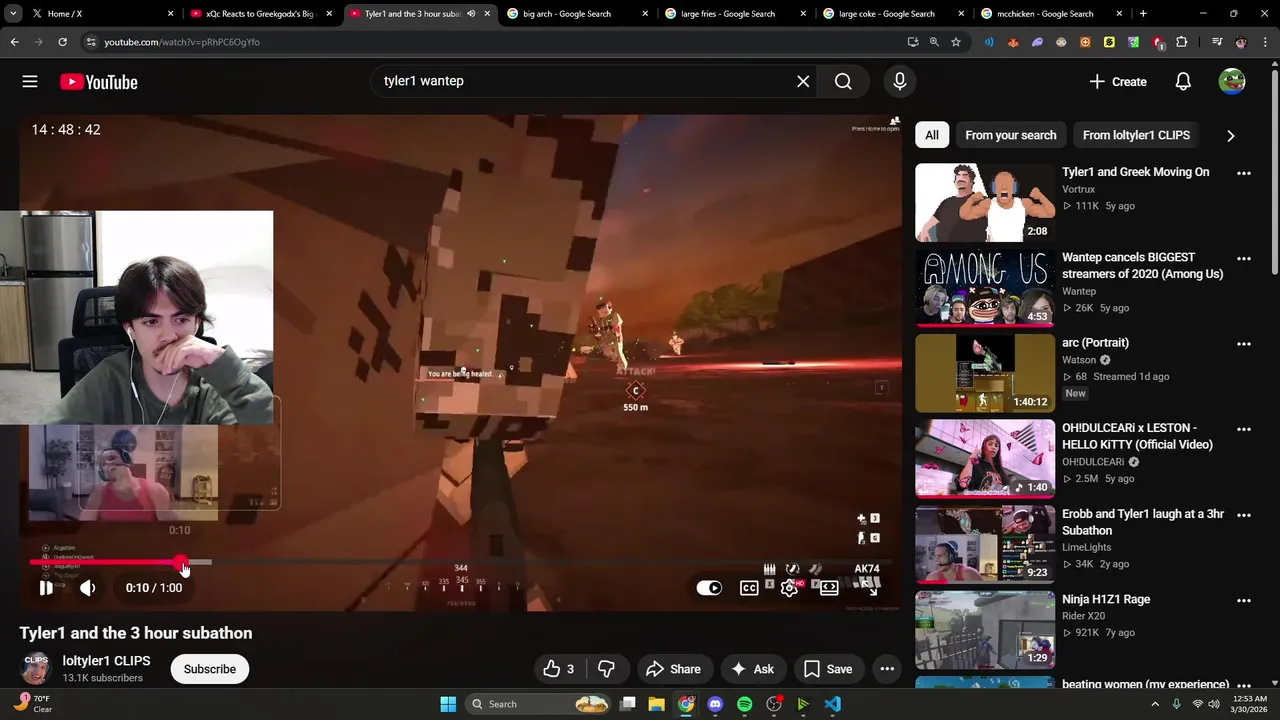Open File Explorer from taskbar
This screenshot has height=720, width=1280.
pos(656,704)
